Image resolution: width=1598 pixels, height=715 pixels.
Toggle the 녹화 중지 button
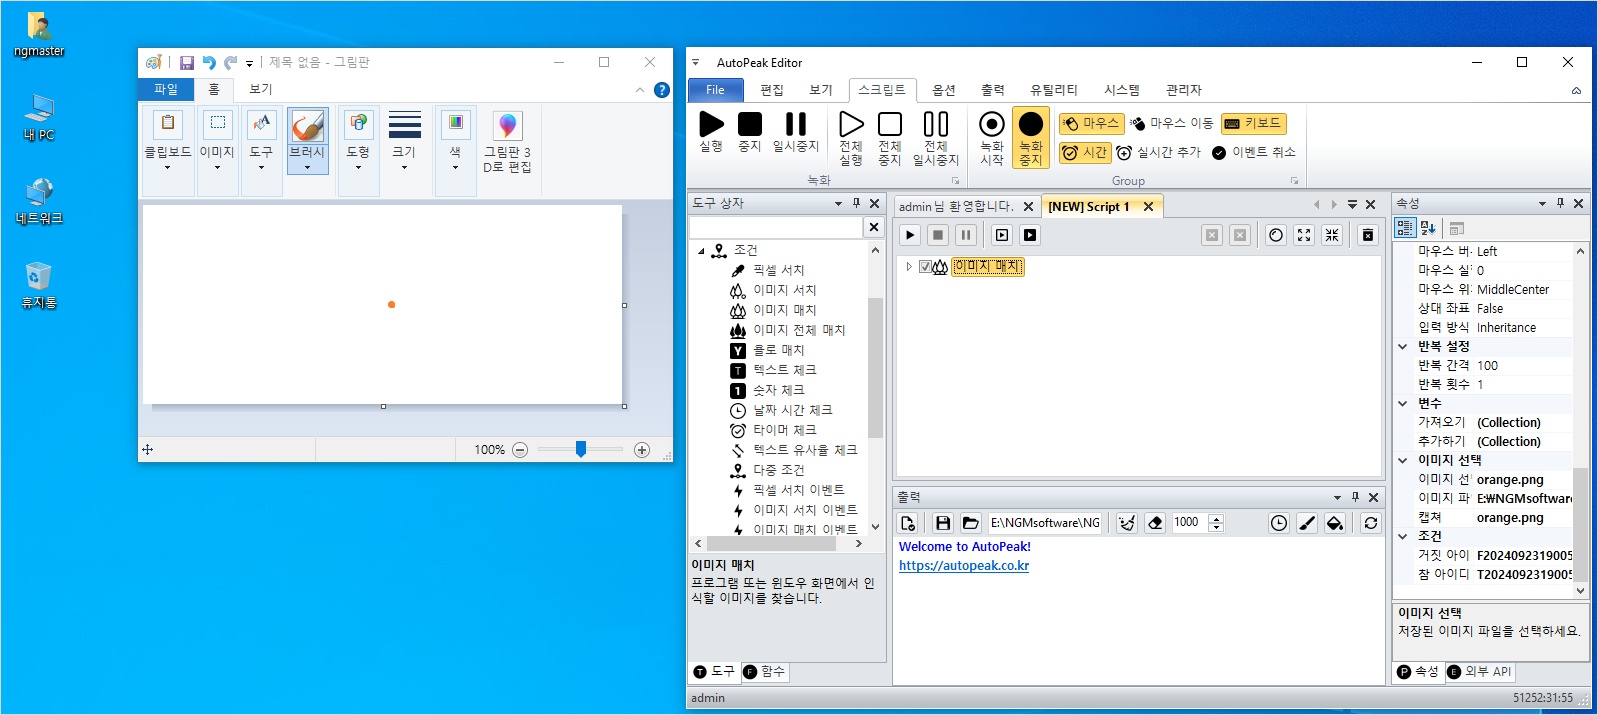coord(1031,138)
